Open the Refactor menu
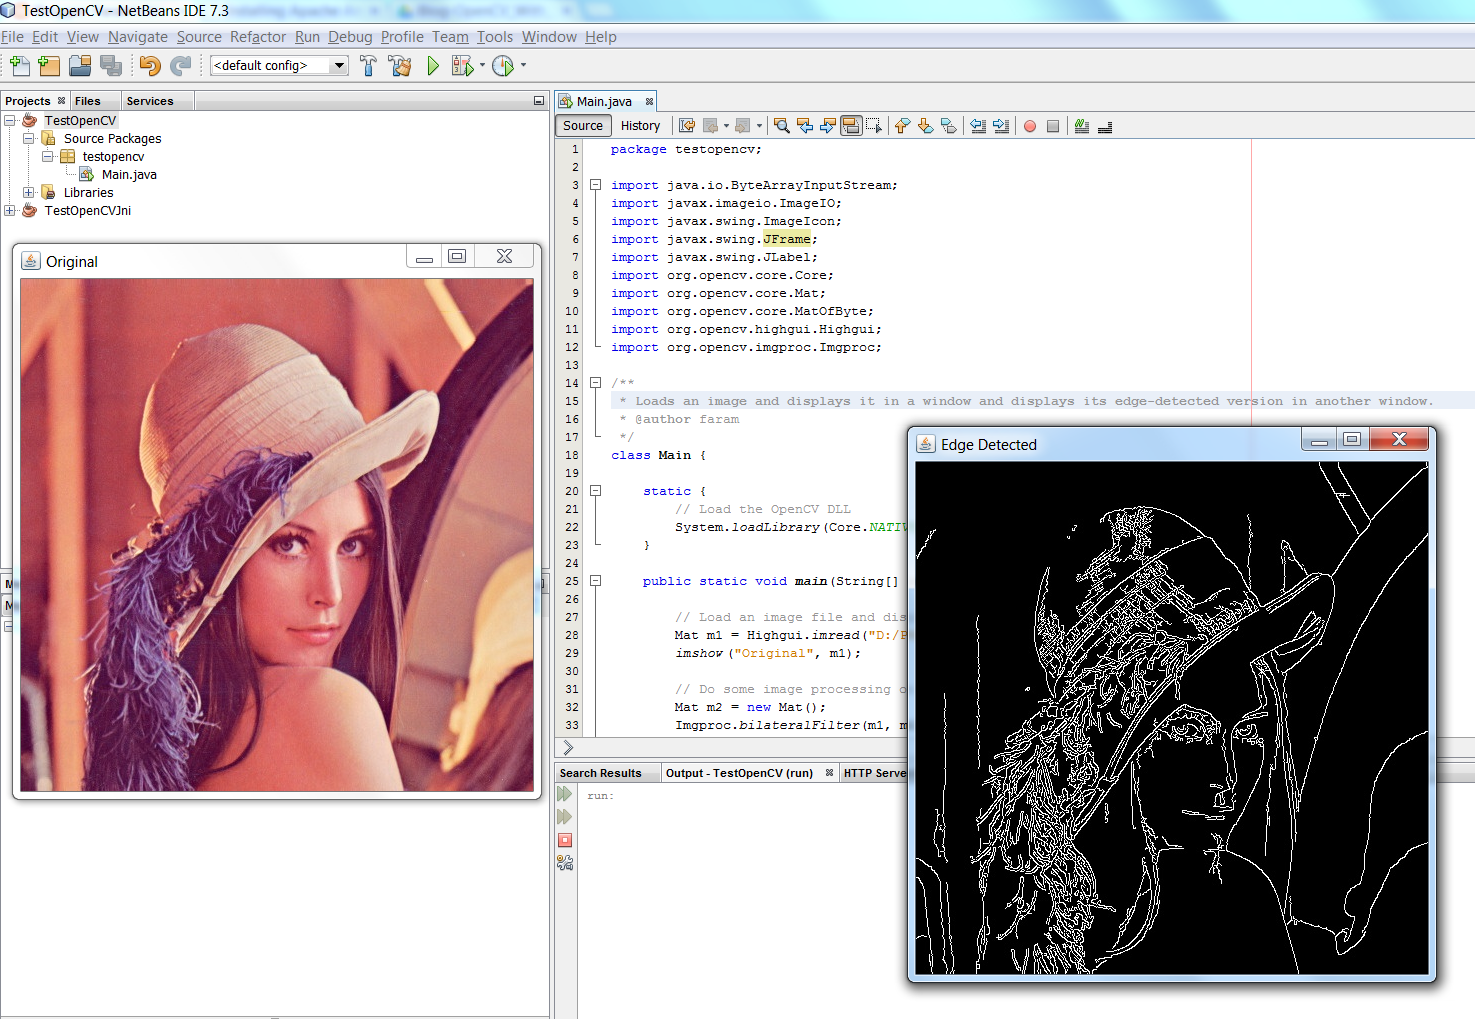Viewport: 1475px width, 1019px height. [257, 36]
